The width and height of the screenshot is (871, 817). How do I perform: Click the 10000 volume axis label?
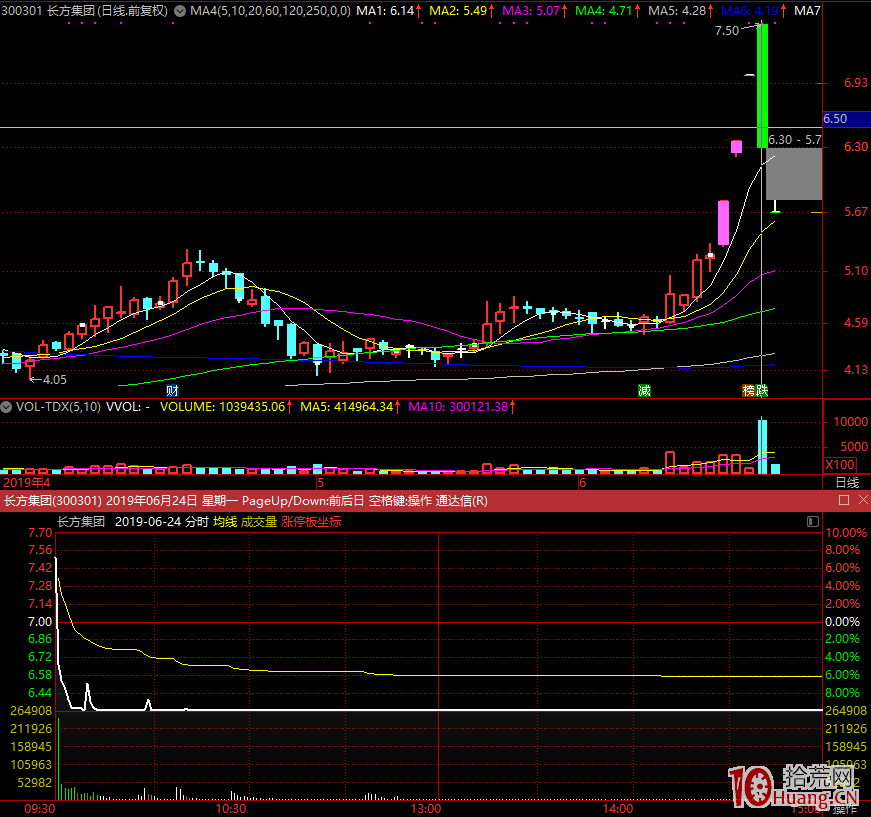tap(850, 422)
